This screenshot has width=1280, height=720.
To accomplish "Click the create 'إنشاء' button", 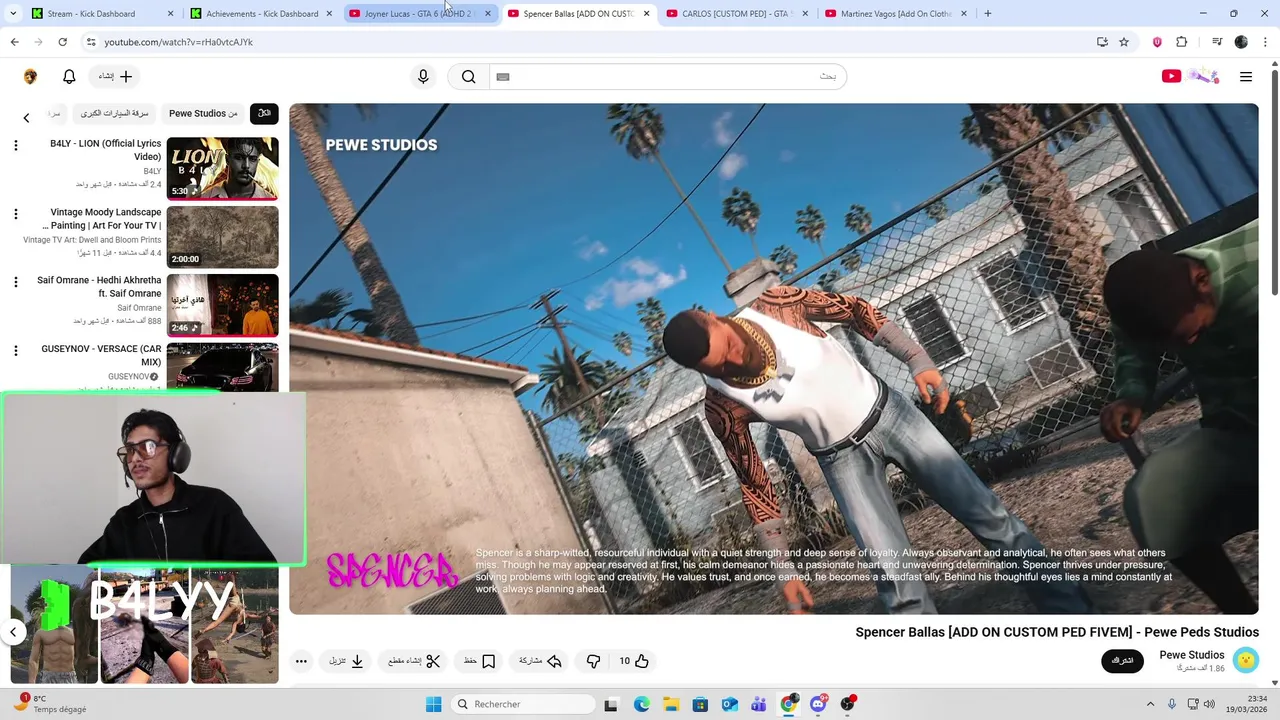I will [x=115, y=76].
